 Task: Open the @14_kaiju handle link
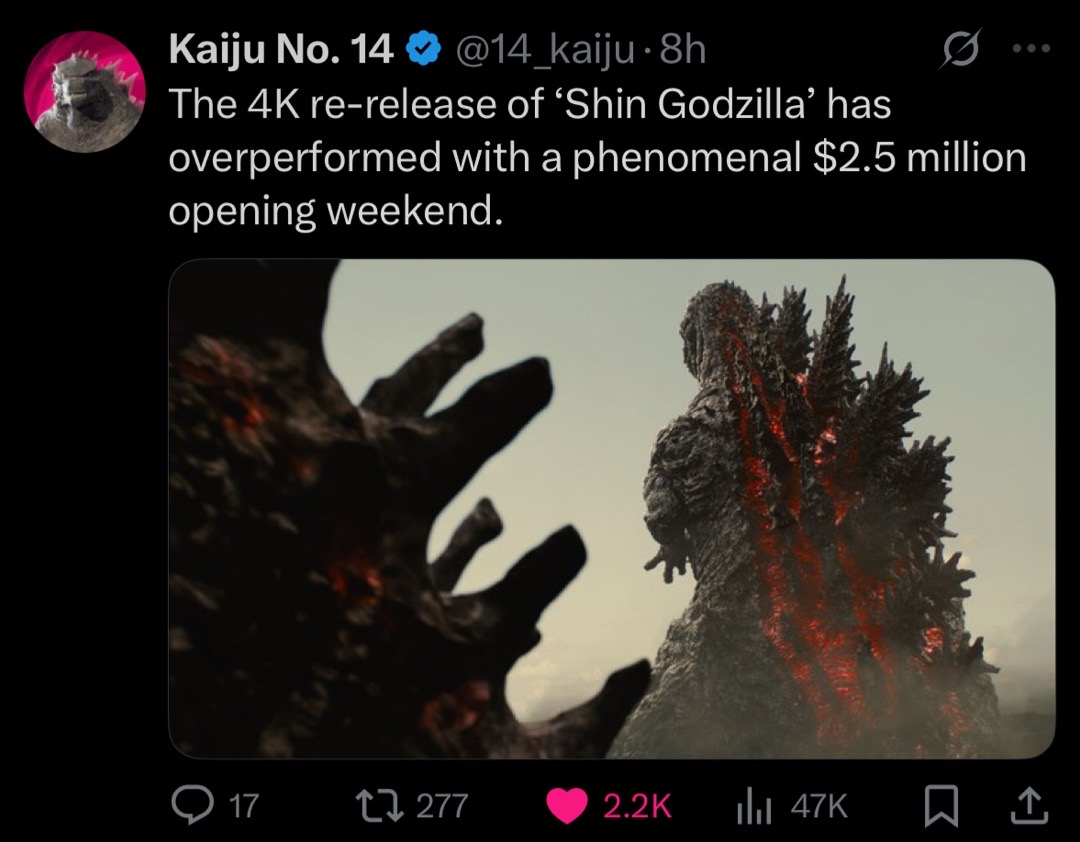[x=543, y=50]
